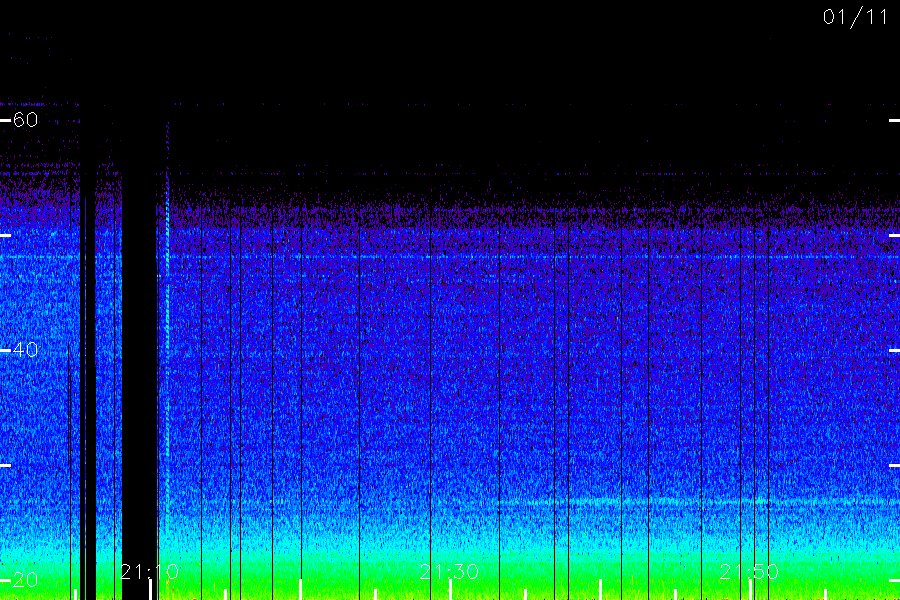Click the 20 frequency axis label
Screen dimensions: 900x600
(x=25, y=580)
